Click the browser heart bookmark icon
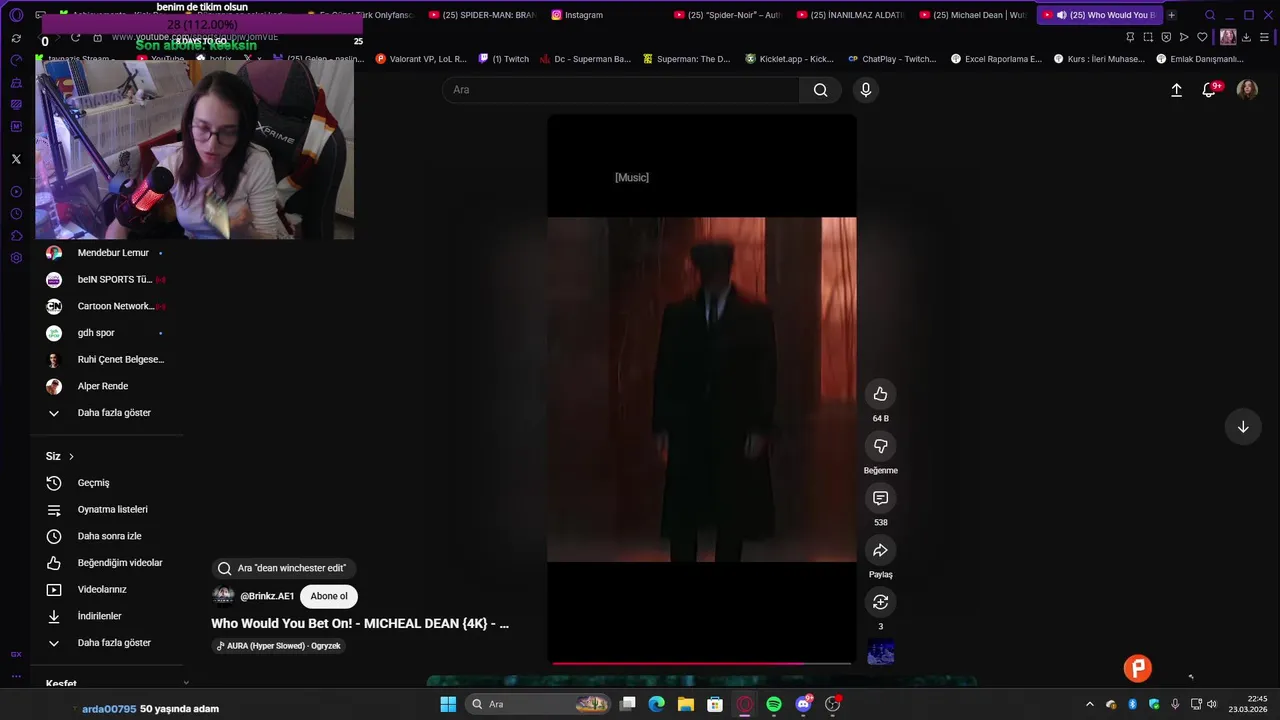 pyautogui.click(x=1202, y=37)
